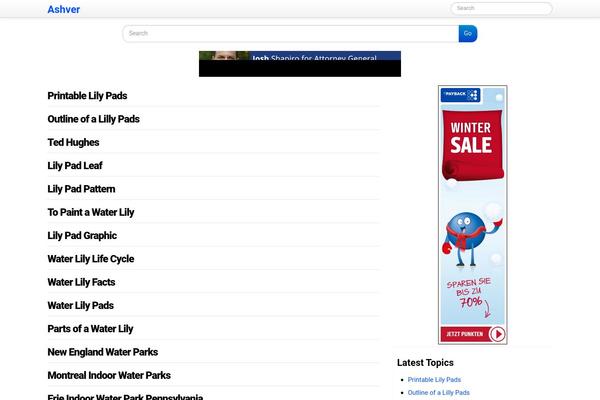View the Lily Pad Graphic topic

(x=82, y=236)
